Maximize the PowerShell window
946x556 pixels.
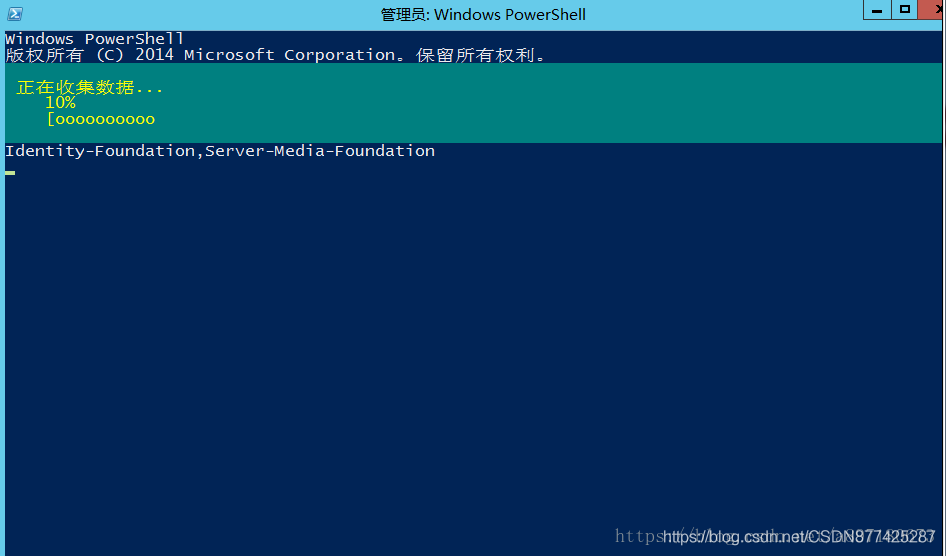904,10
